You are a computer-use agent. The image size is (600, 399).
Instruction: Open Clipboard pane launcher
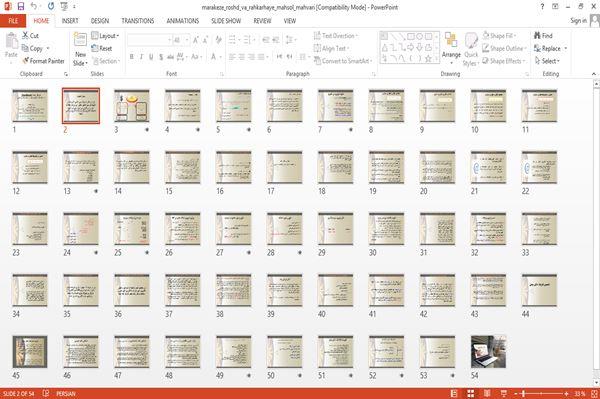coord(66,74)
